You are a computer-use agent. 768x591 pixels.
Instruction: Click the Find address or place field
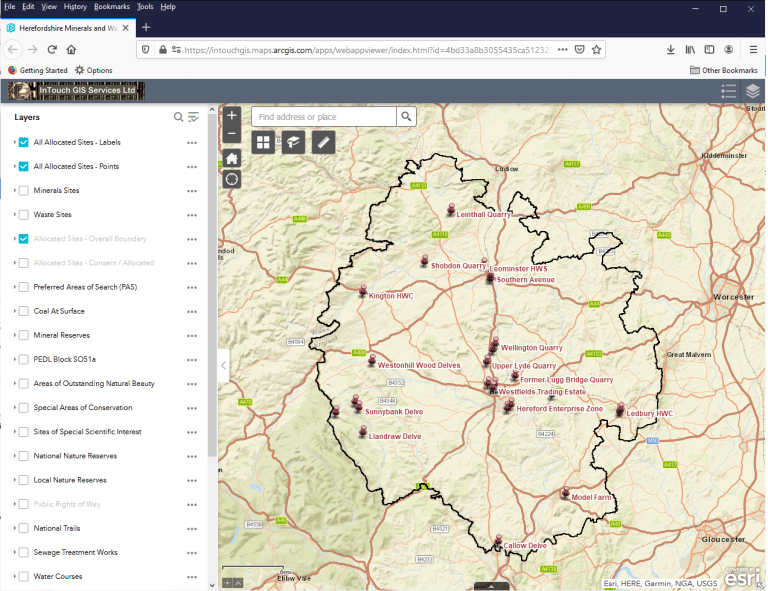tap(324, 117)
